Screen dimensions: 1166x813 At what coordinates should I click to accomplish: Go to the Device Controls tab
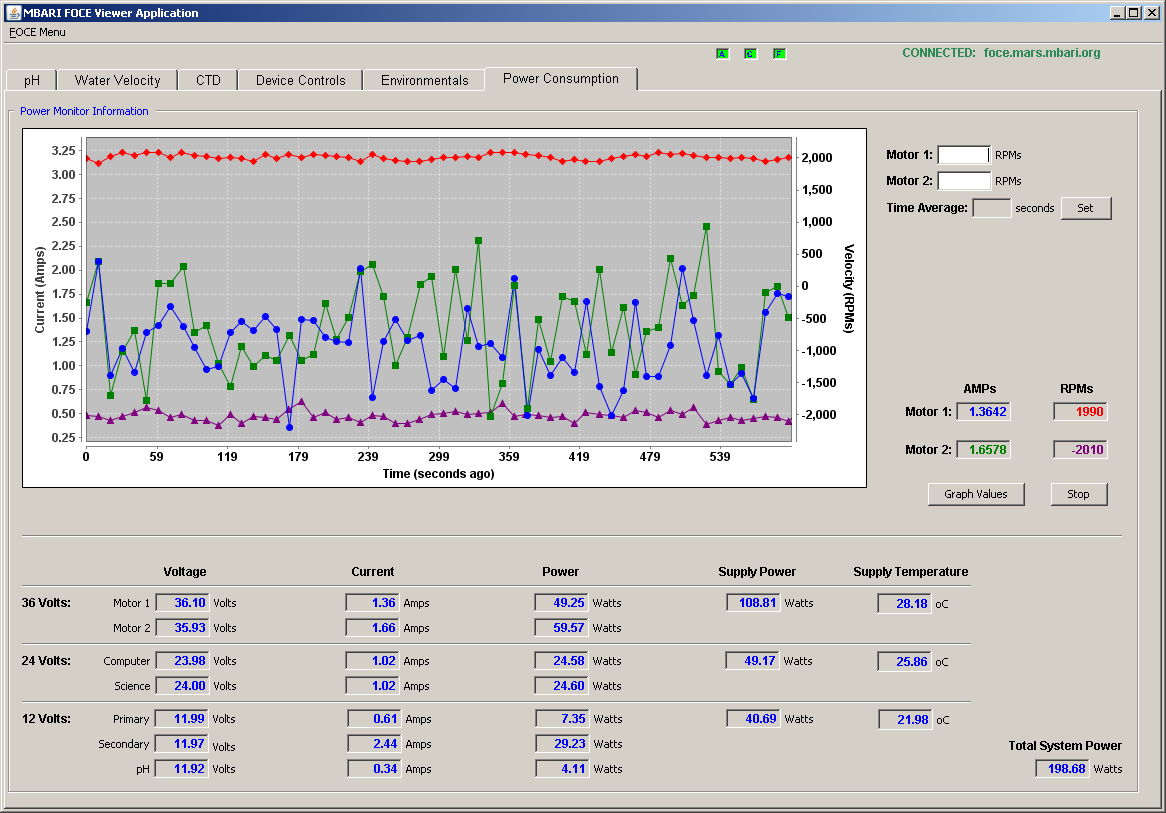coord(300,80)
